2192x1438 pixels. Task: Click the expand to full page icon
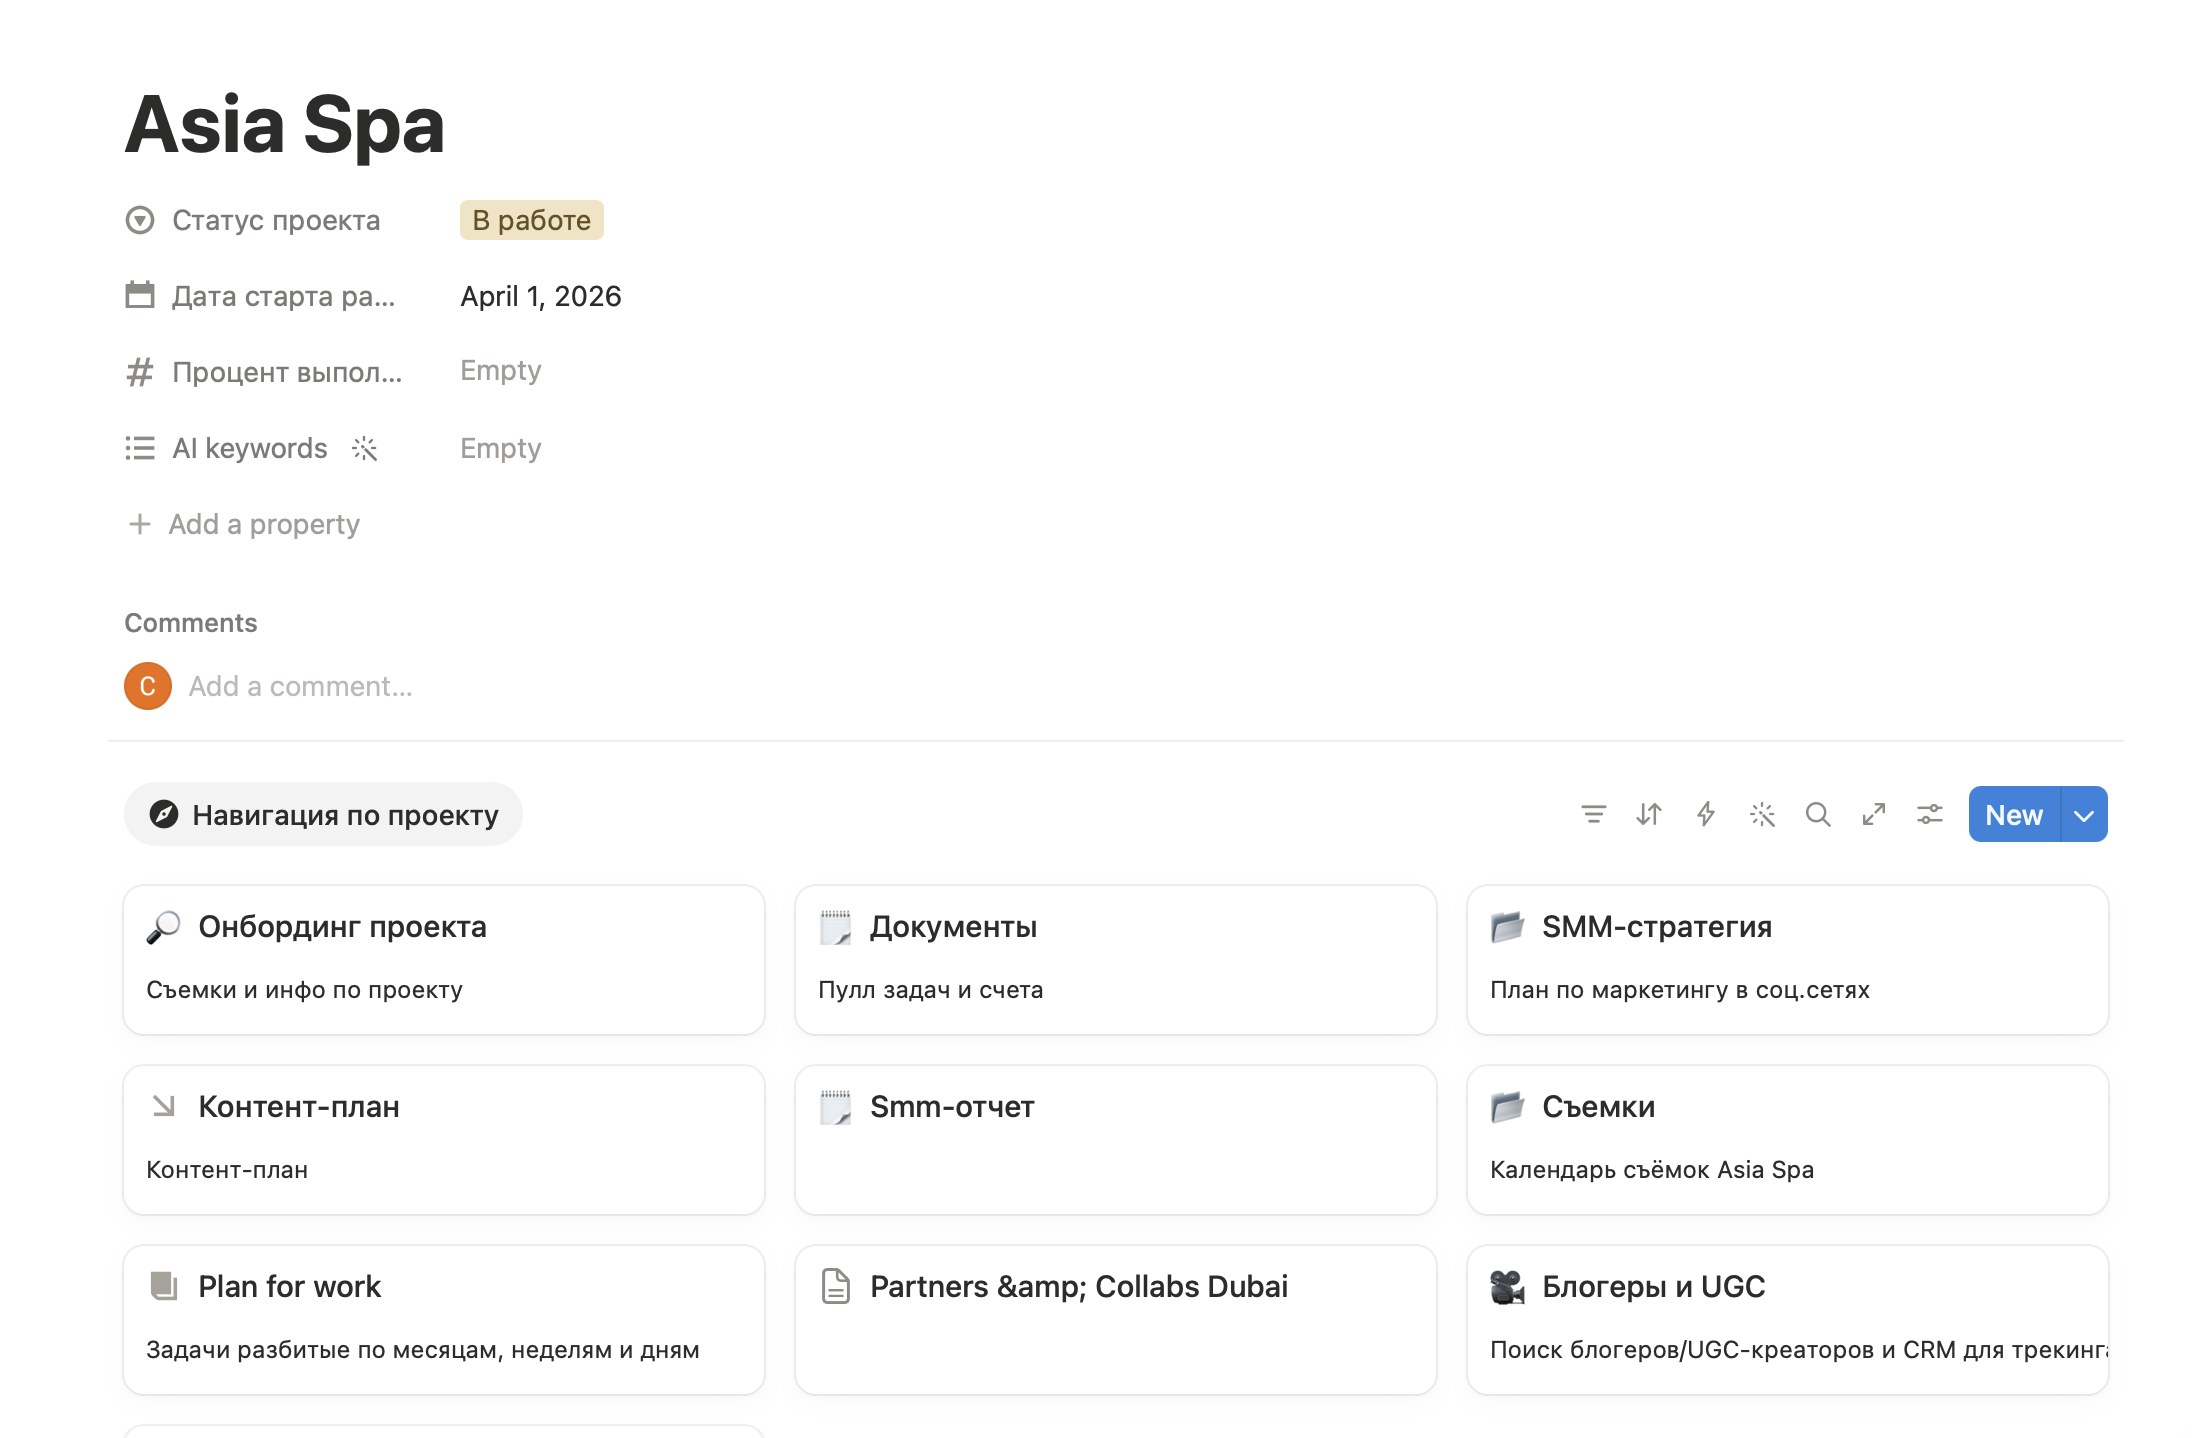(1874, 815)
